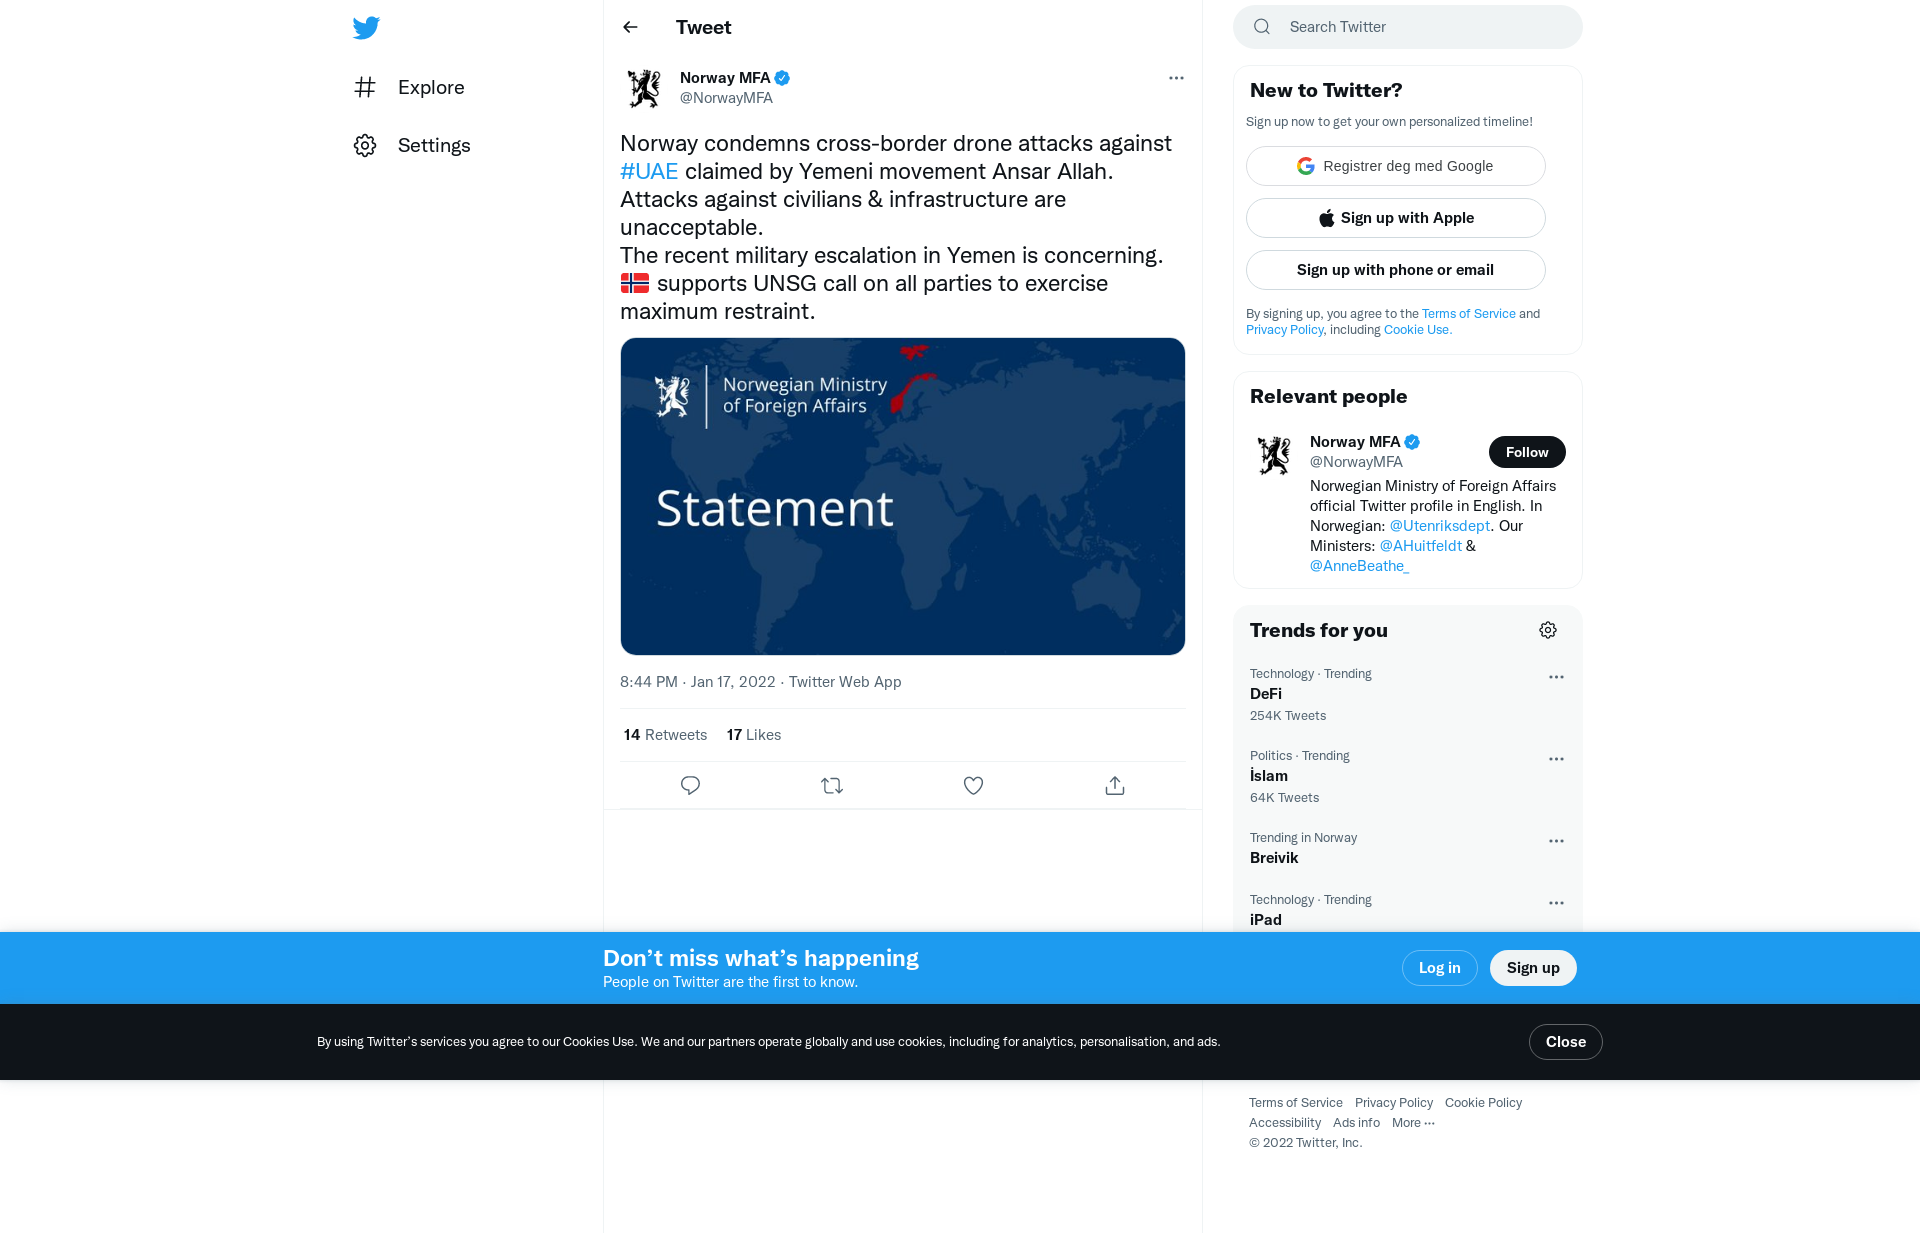Image resolution: width=1920 pixels, height=1233 pixels.
Task: Open the reply speech bubble icon
Action: (690, 786)
